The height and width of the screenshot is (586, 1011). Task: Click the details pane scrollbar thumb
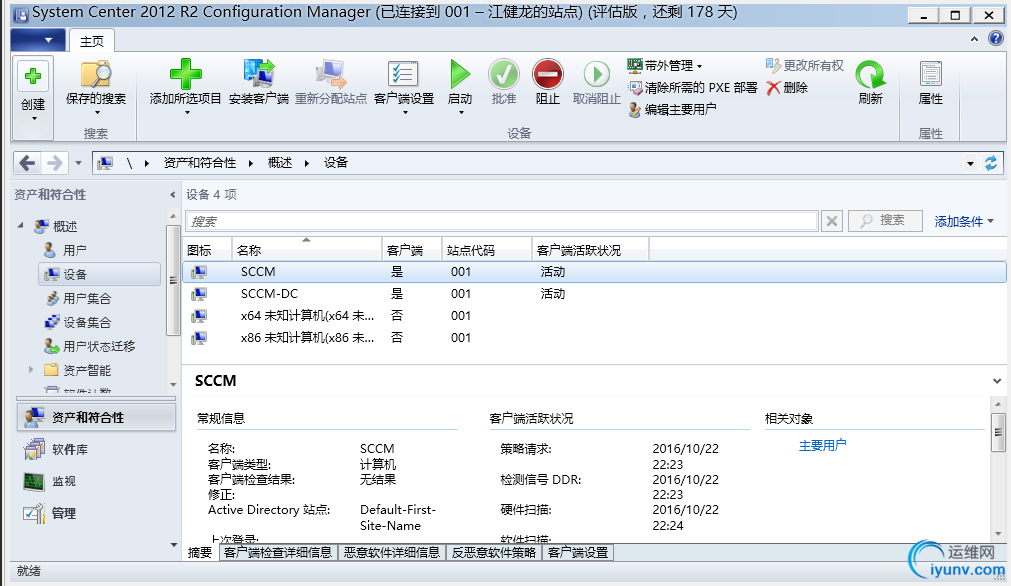click(x=997, y=432)
